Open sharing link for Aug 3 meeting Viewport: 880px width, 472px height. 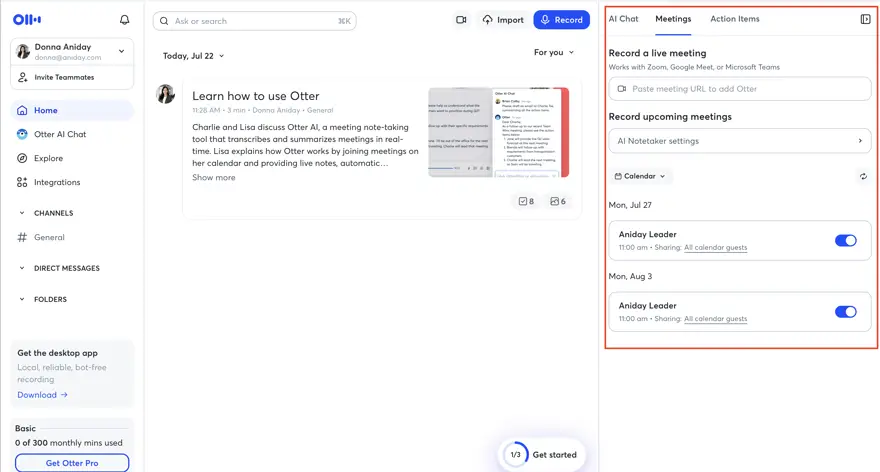(x=716, y=319)
